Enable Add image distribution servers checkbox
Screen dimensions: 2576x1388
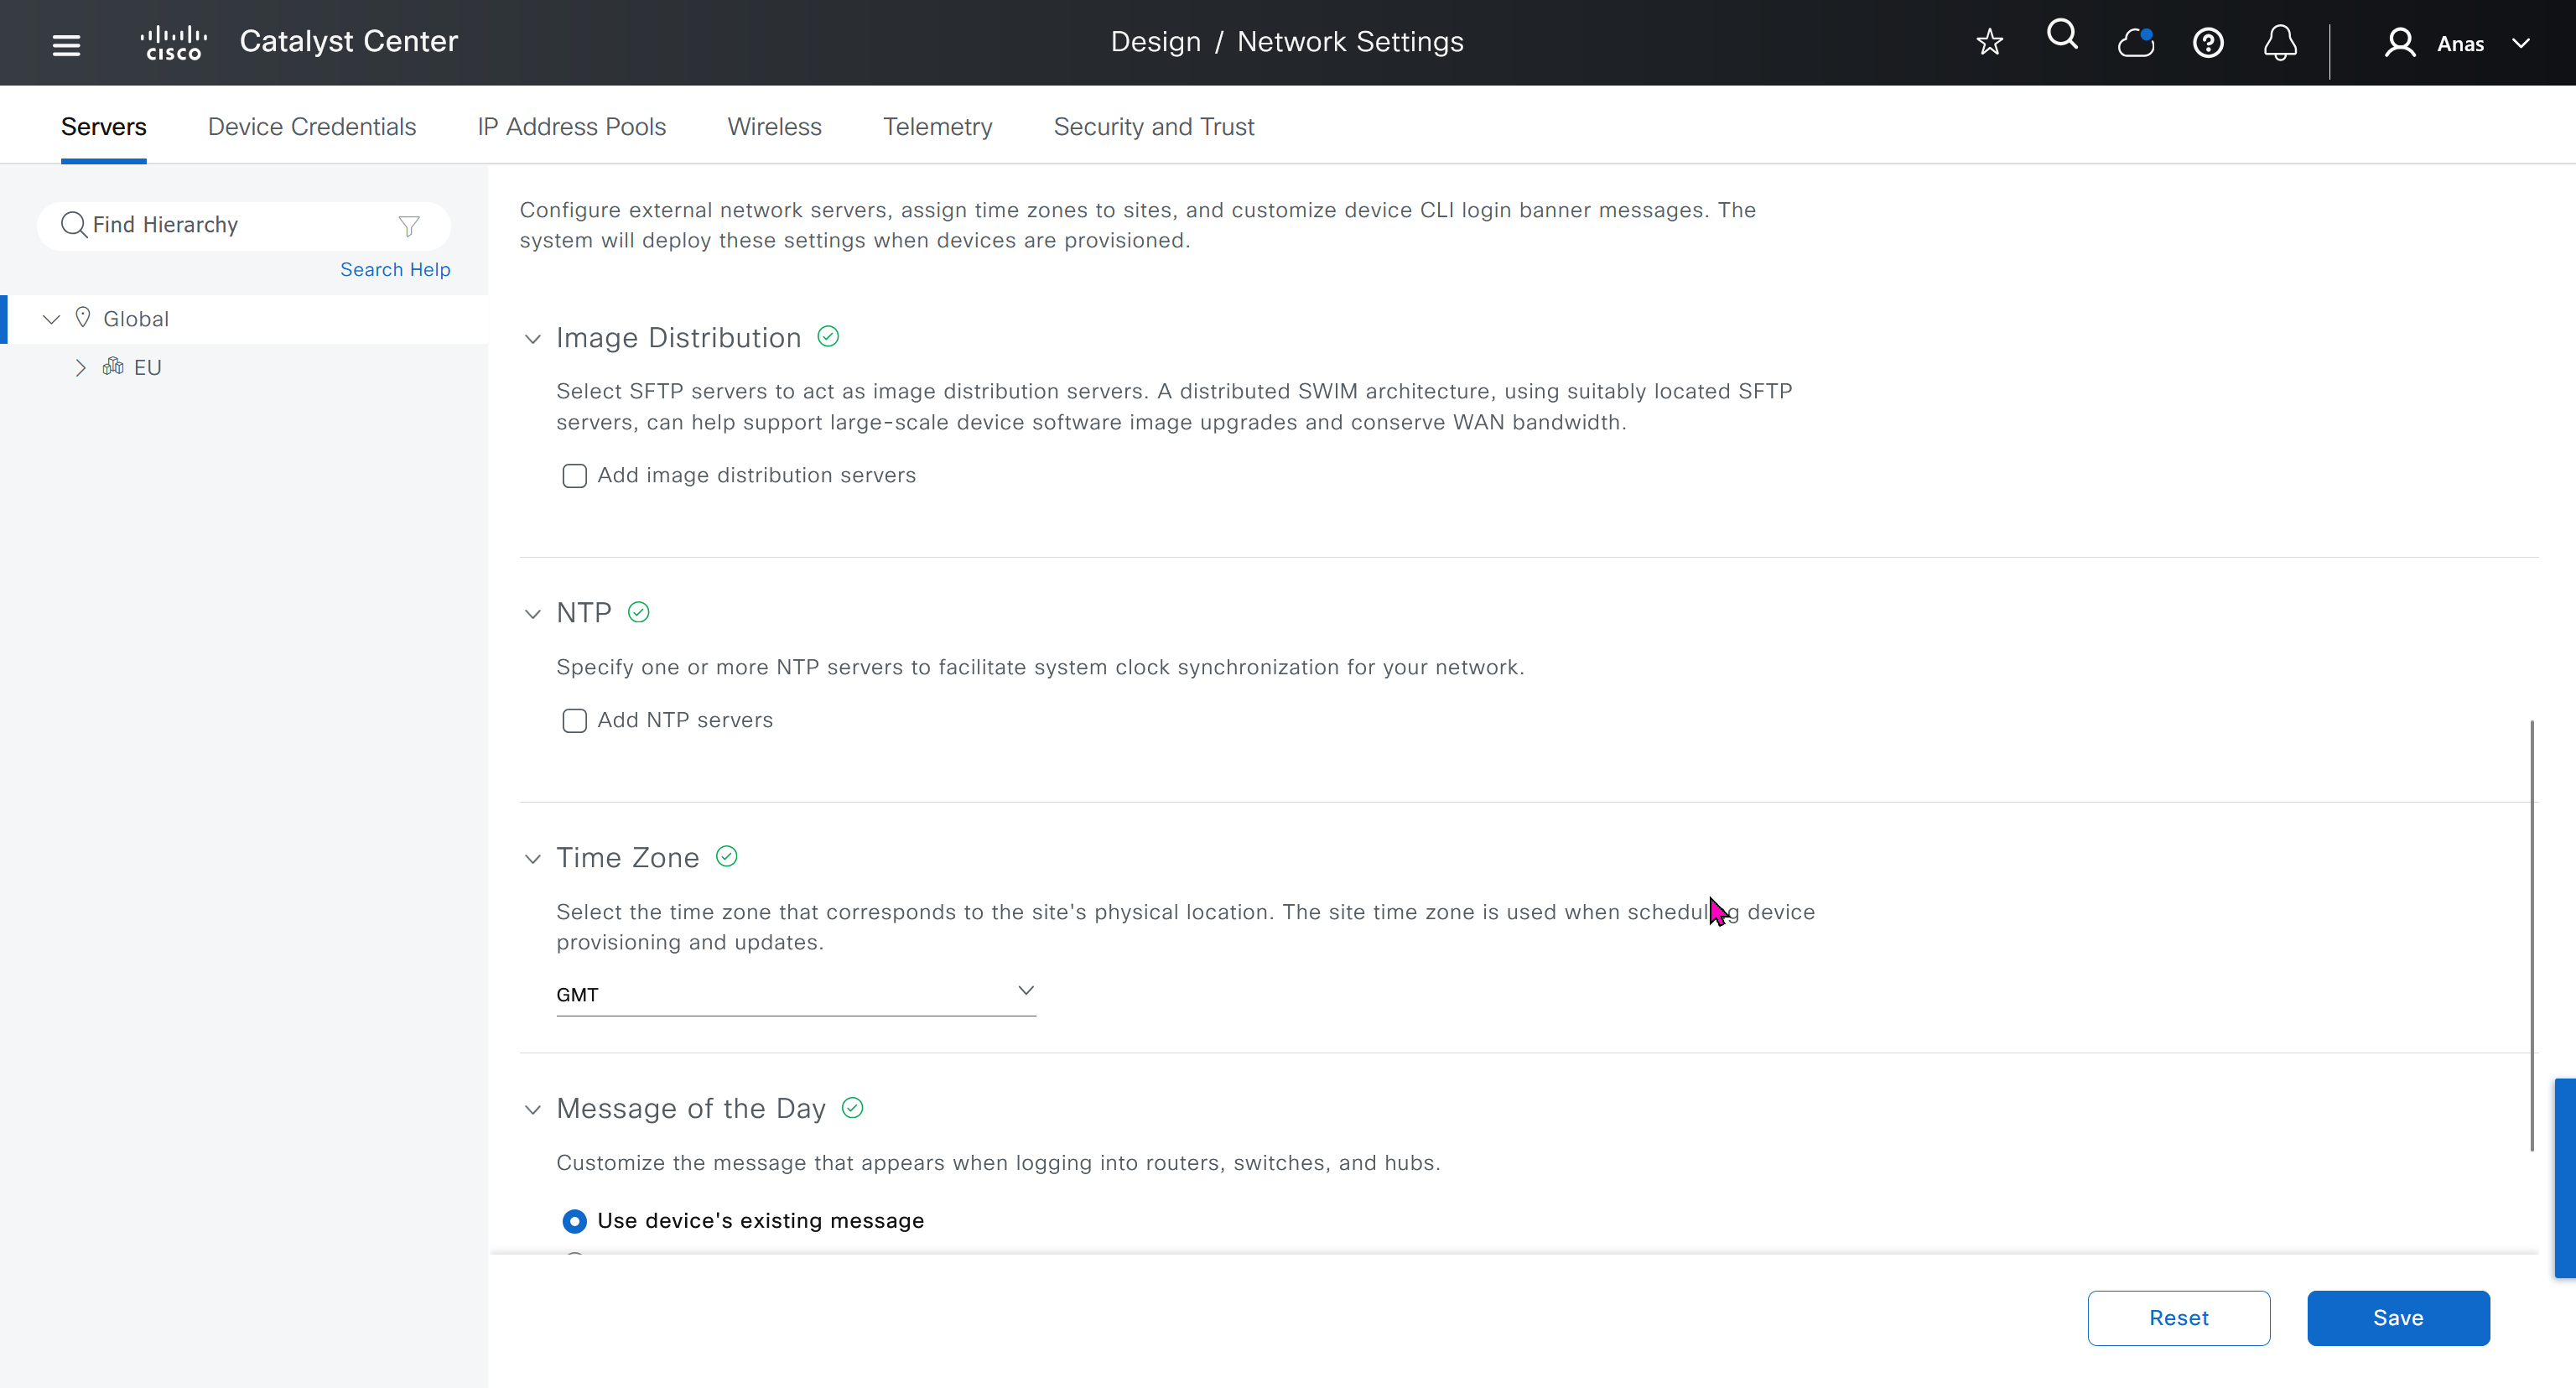click(574, 476)
